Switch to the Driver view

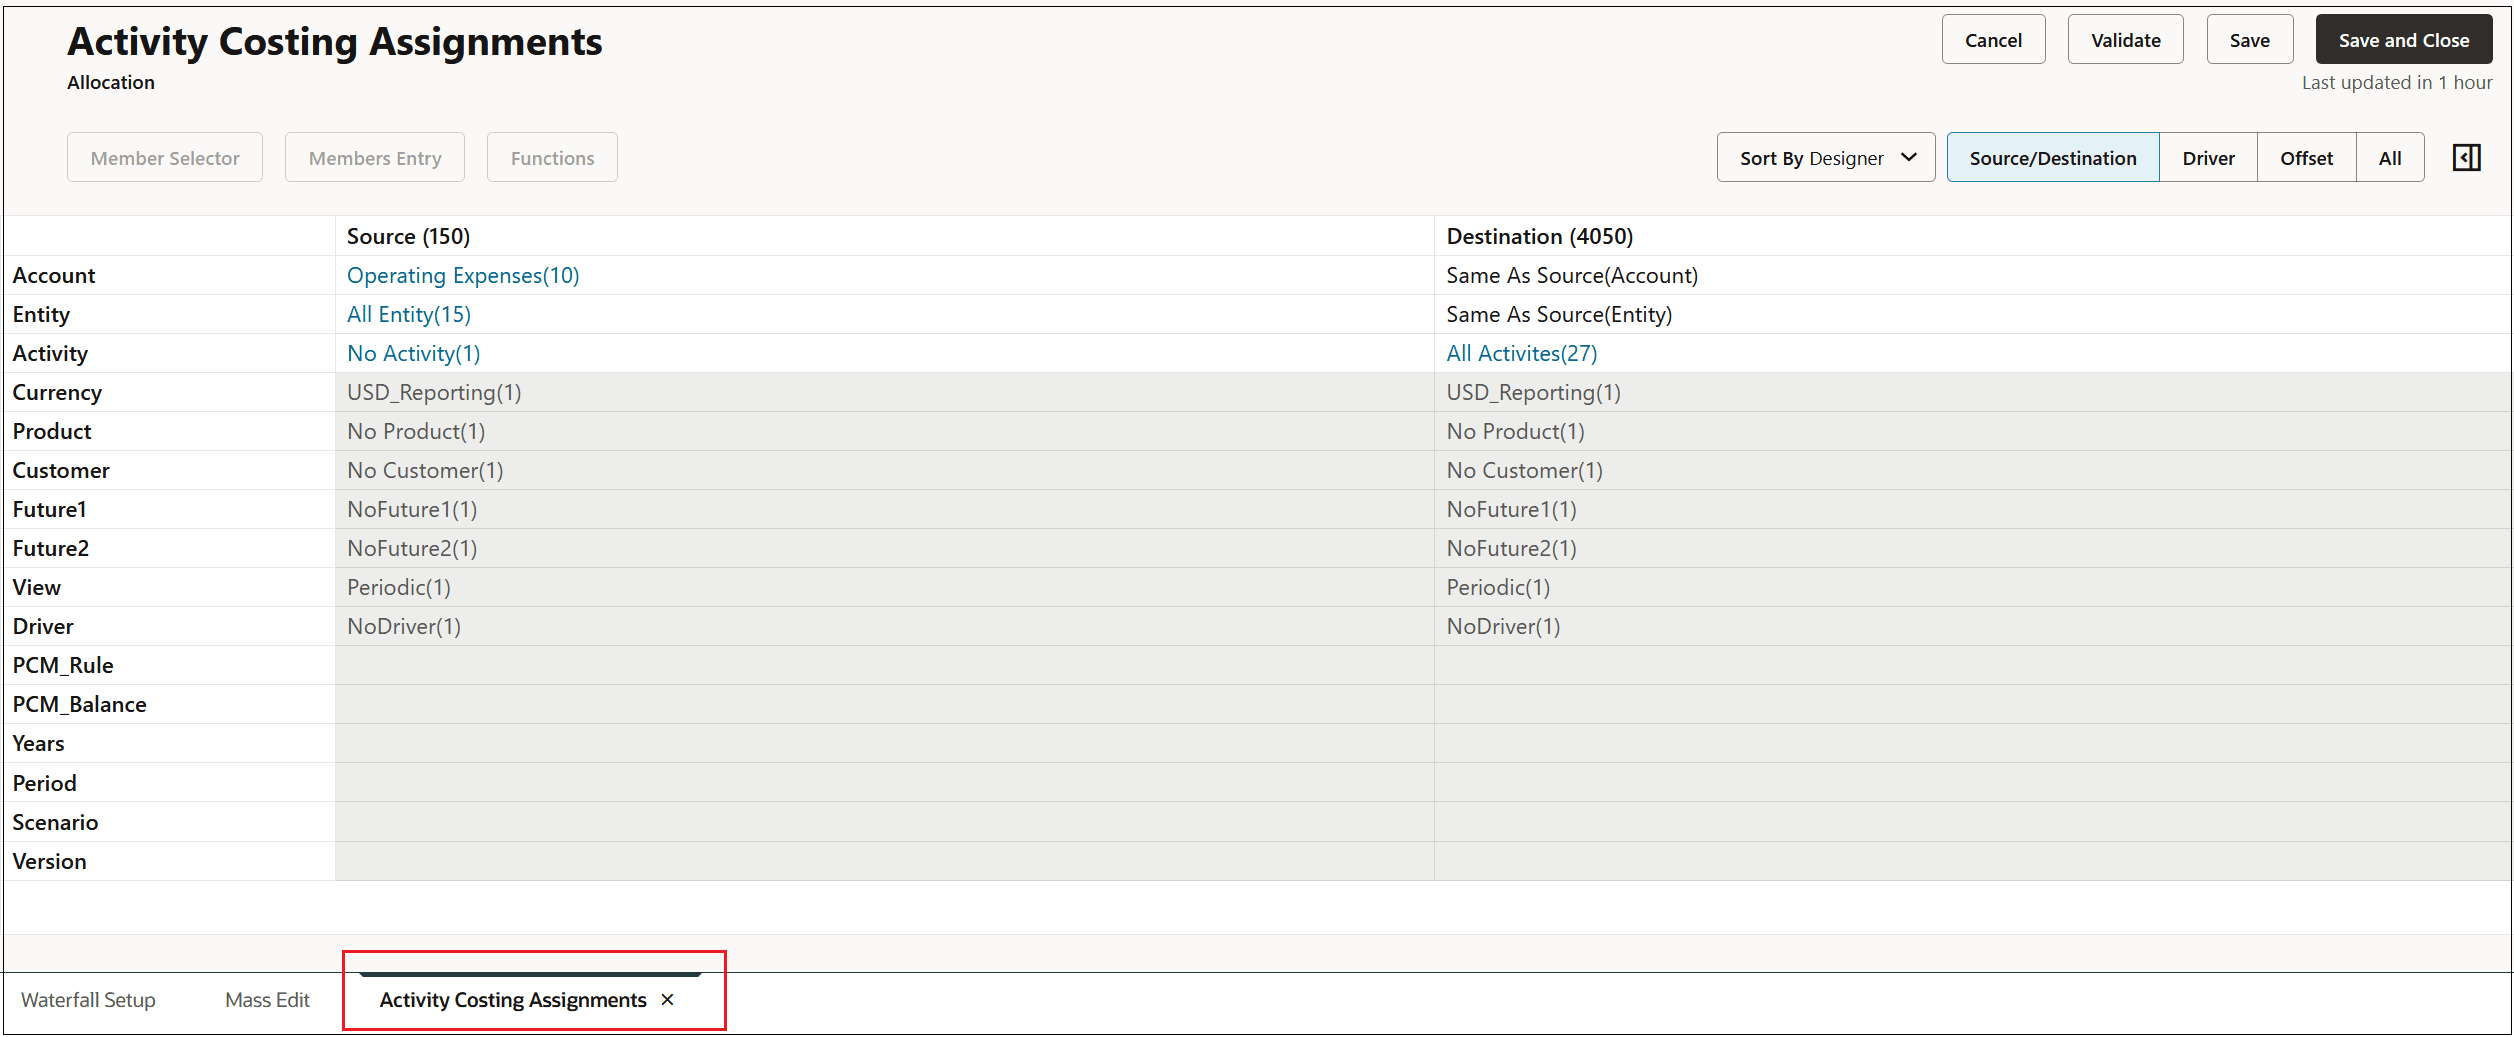pos(2208,157)
